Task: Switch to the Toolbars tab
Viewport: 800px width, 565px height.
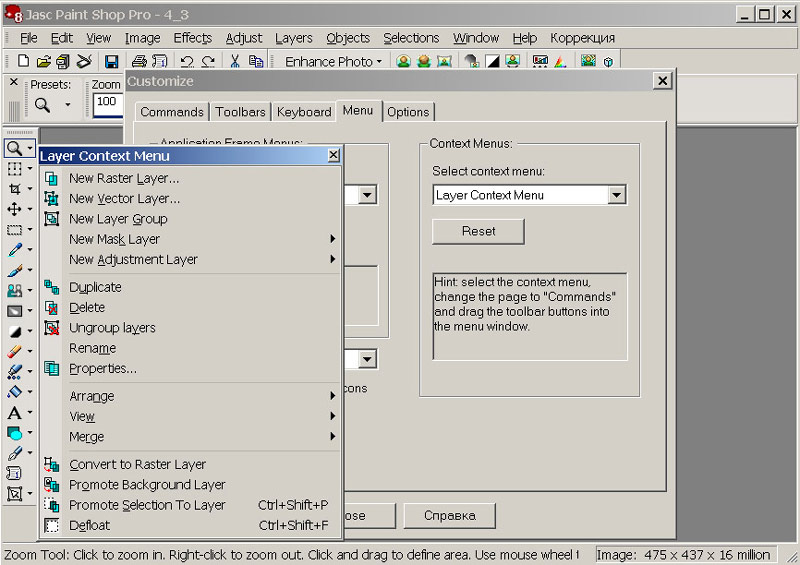Action: [x=240, y=112]
